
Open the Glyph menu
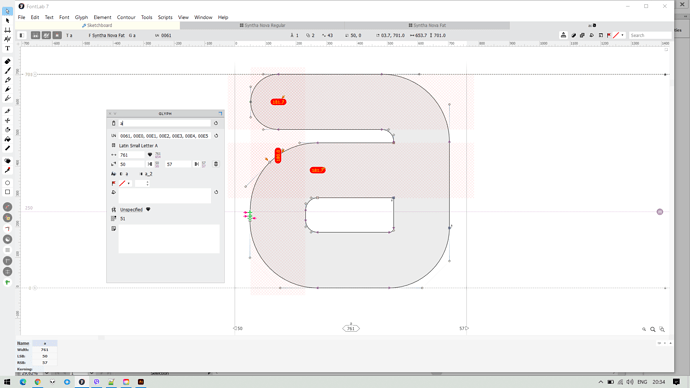[x=81, y=17]
